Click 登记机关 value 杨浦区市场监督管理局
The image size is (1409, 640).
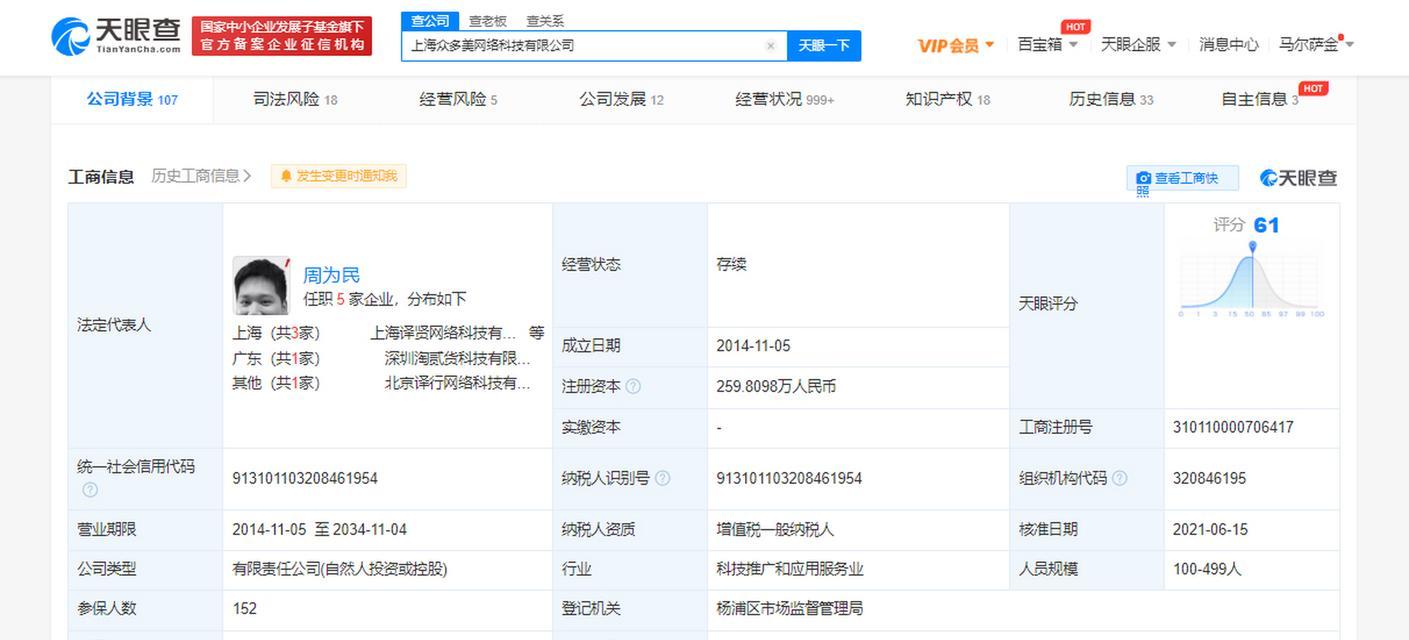789,608
